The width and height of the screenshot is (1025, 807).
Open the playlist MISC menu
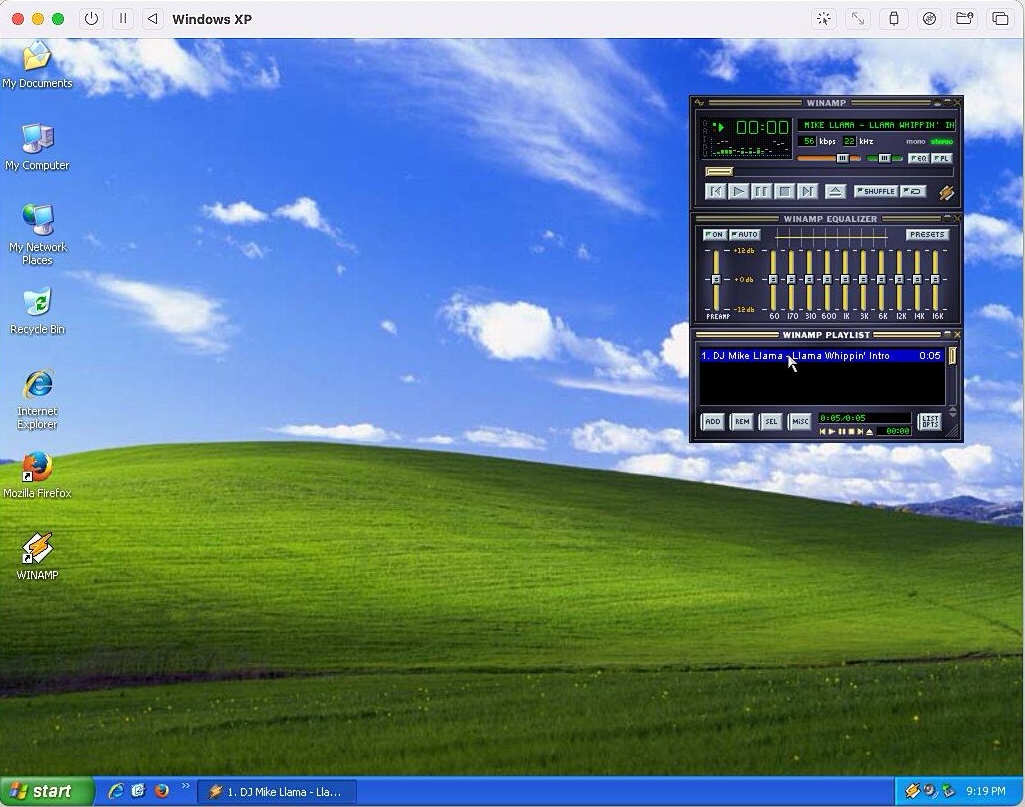click(x=800, y=421)
